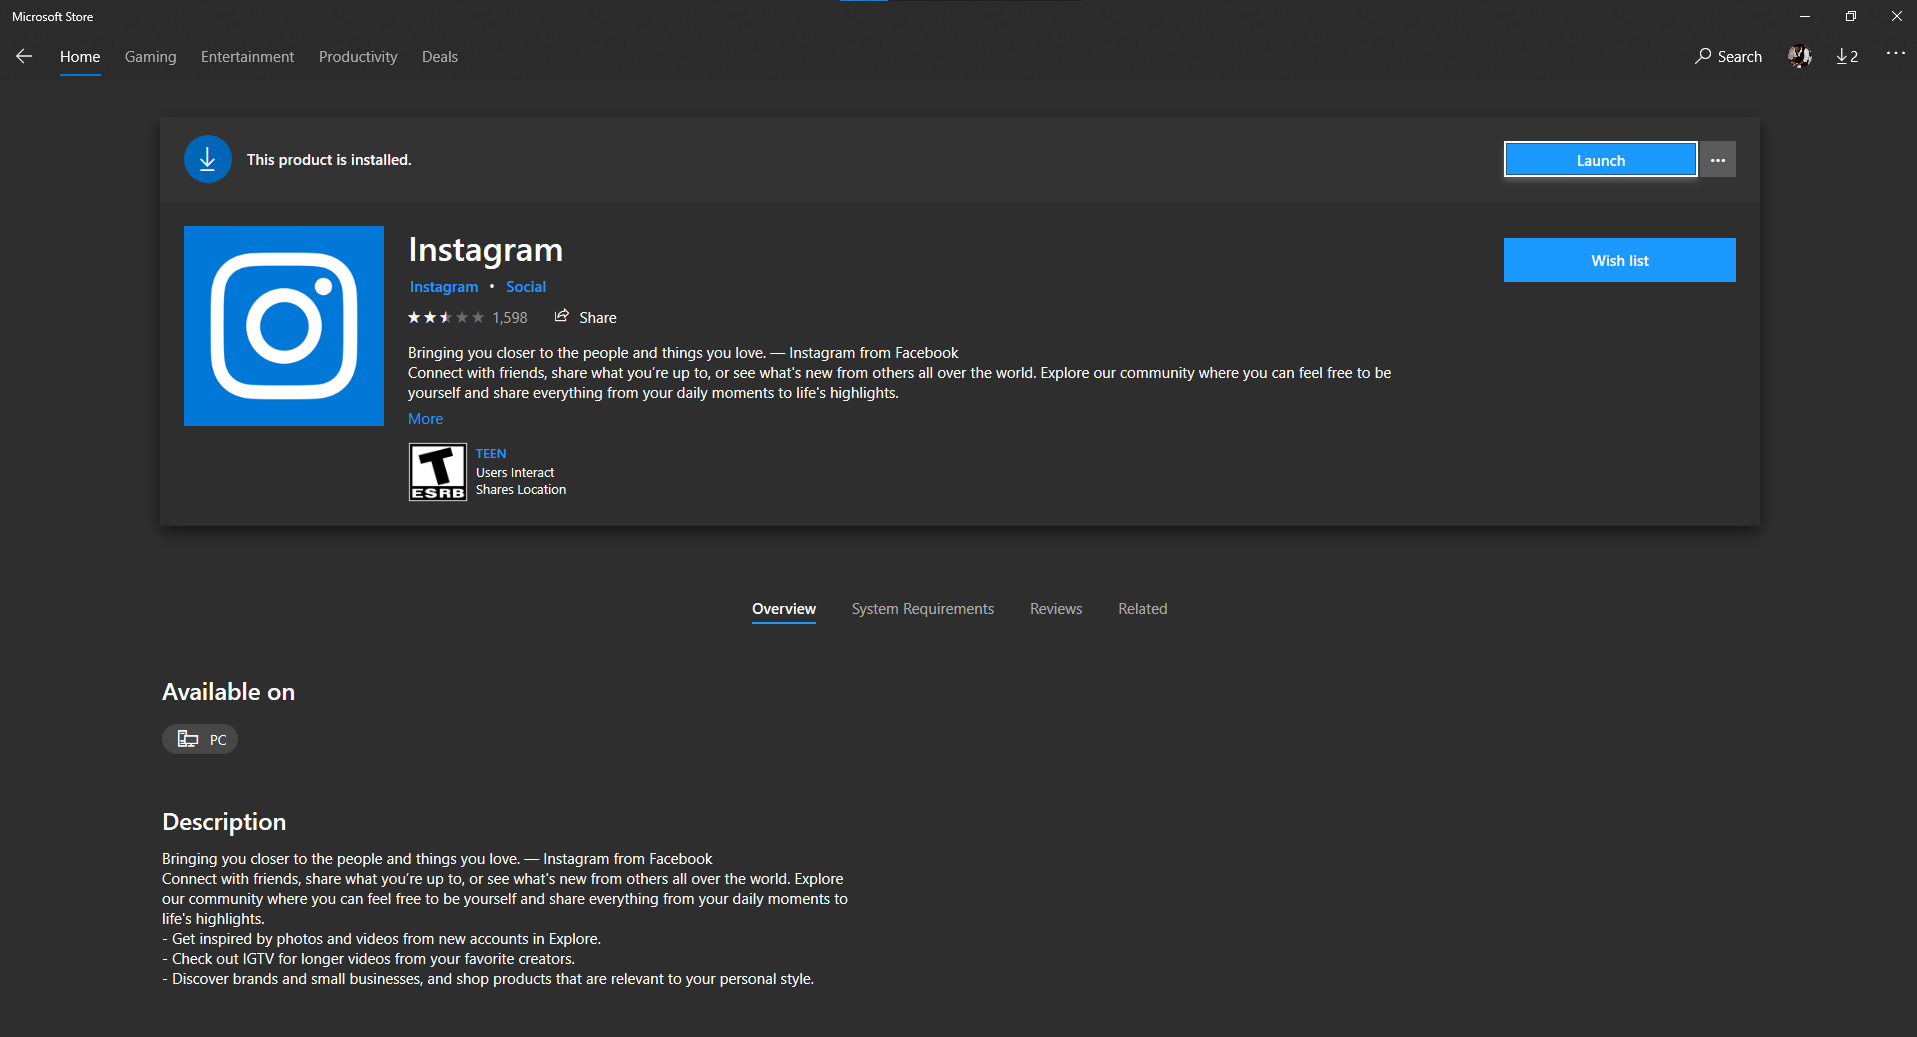
Task: Minimize the Microsoft Store window
Action: (1805, 16)
